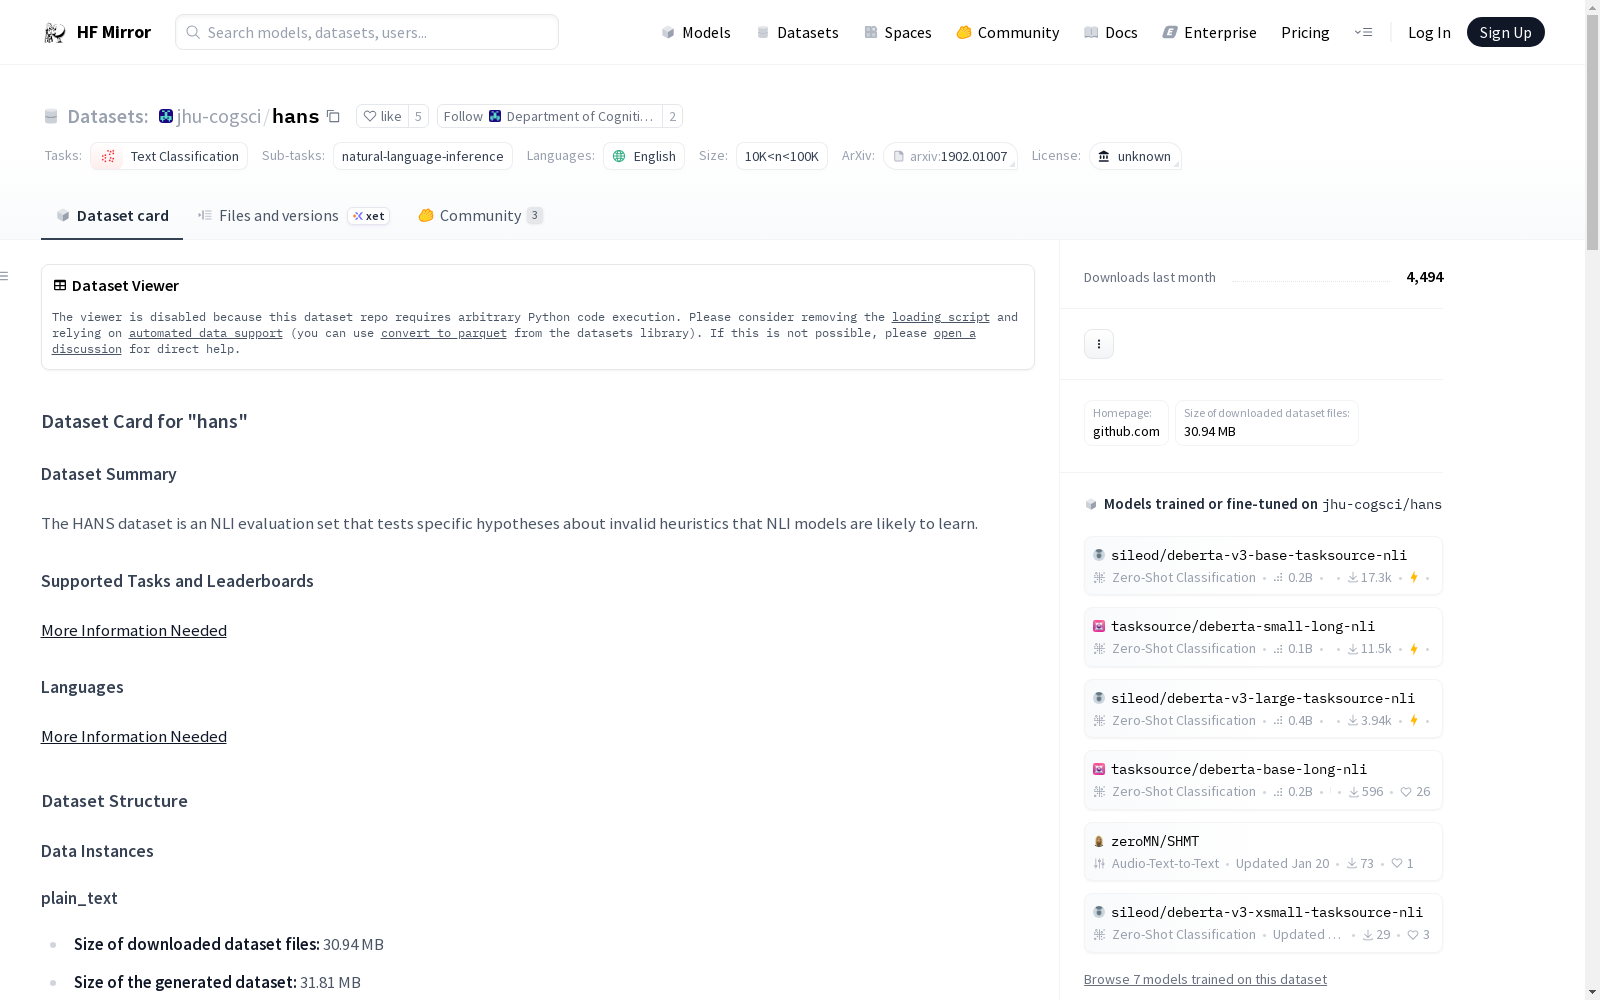The image size is (1600, 1000).
Task: Click More Information Needed under Supported Tasks
Action: point(134,631)
